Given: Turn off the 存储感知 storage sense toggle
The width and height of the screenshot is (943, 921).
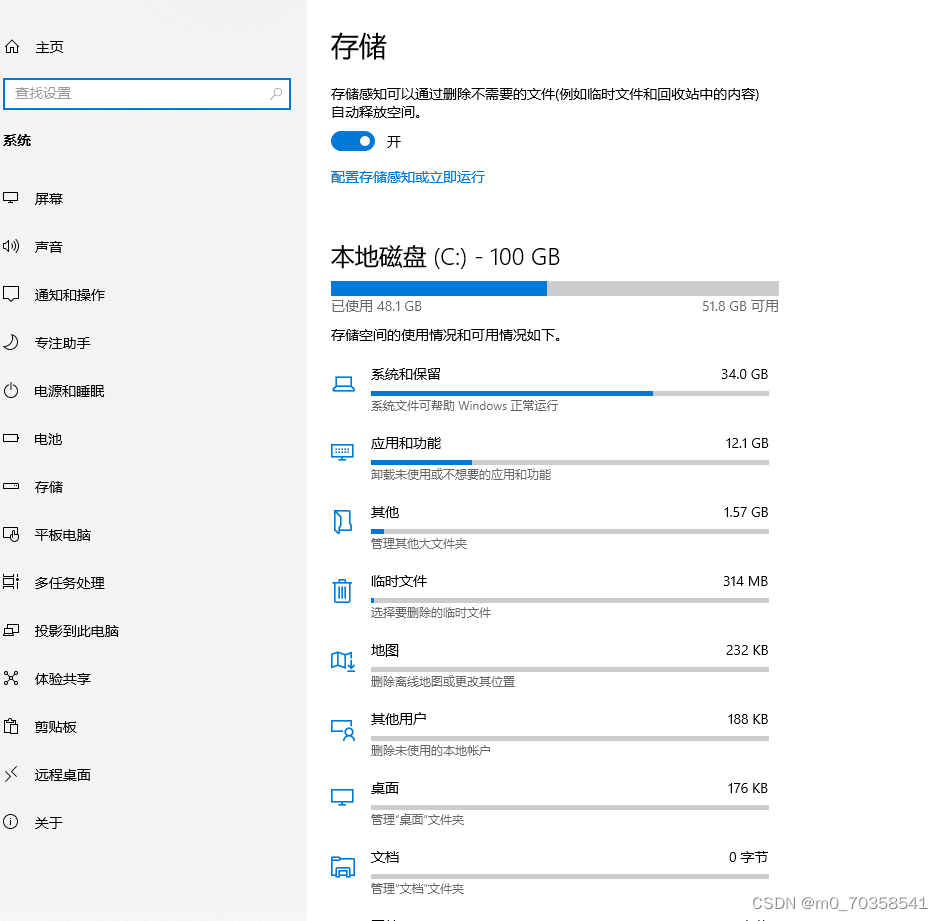Looking at the screenshot, I should pyautogui.click(x=352, y=141).
